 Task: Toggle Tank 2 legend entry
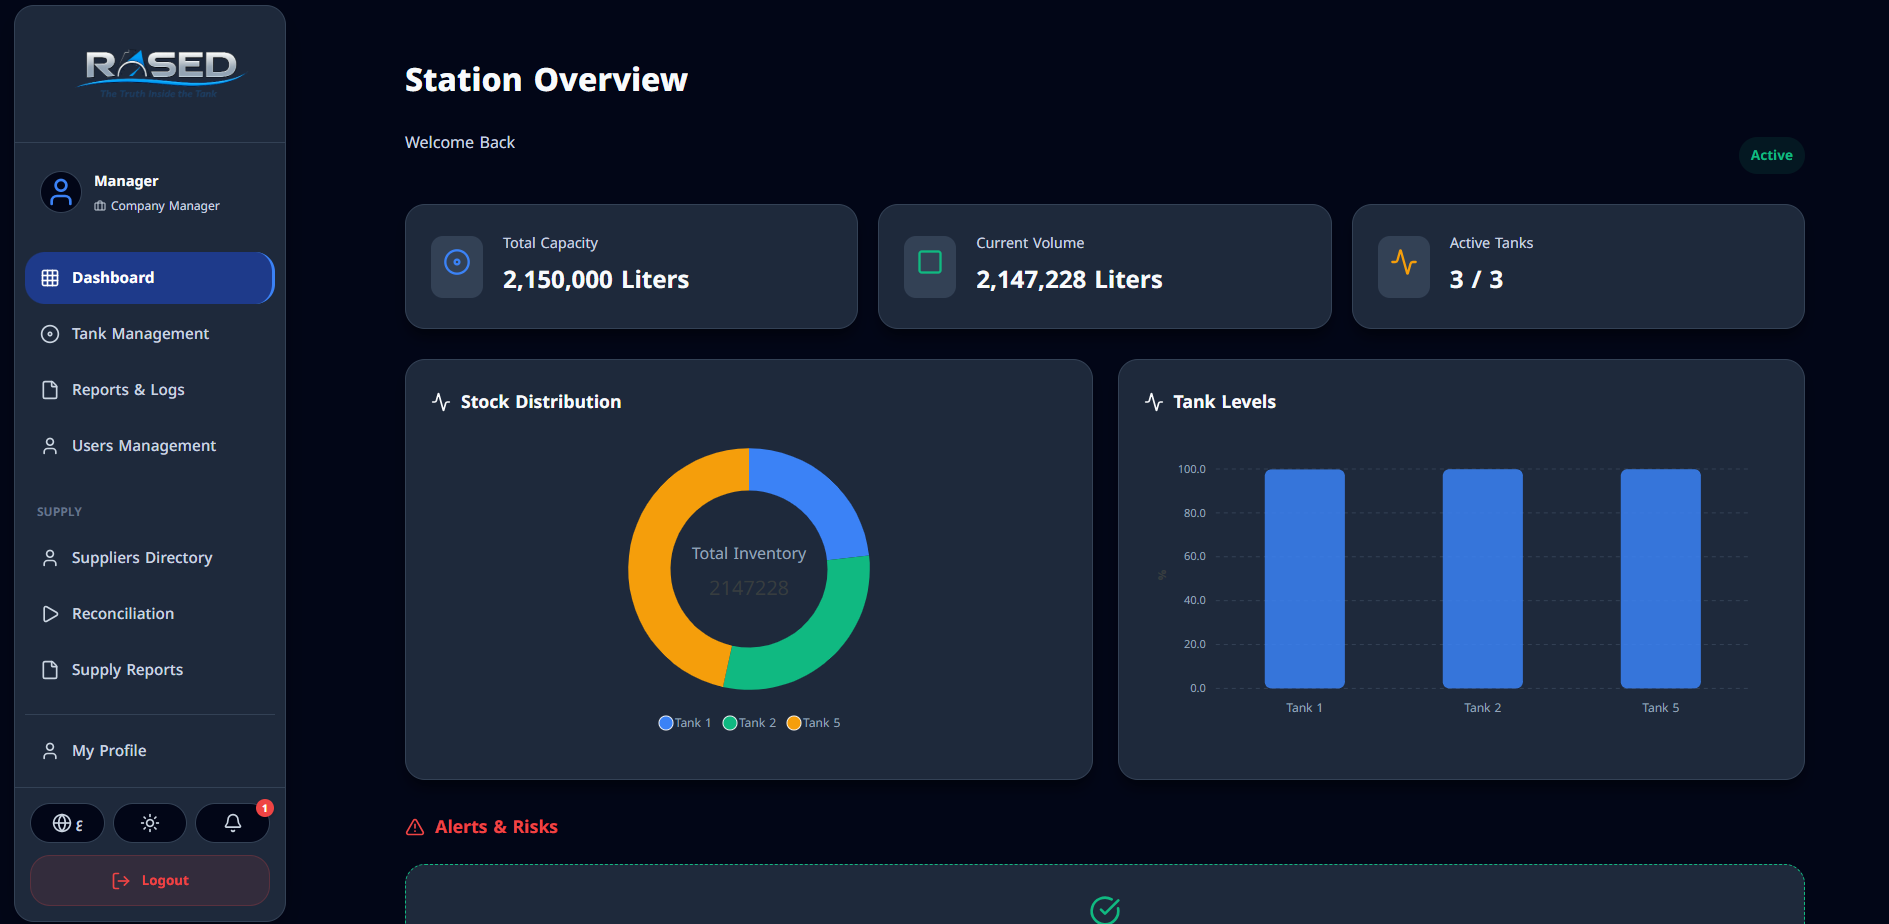point(749,723)
